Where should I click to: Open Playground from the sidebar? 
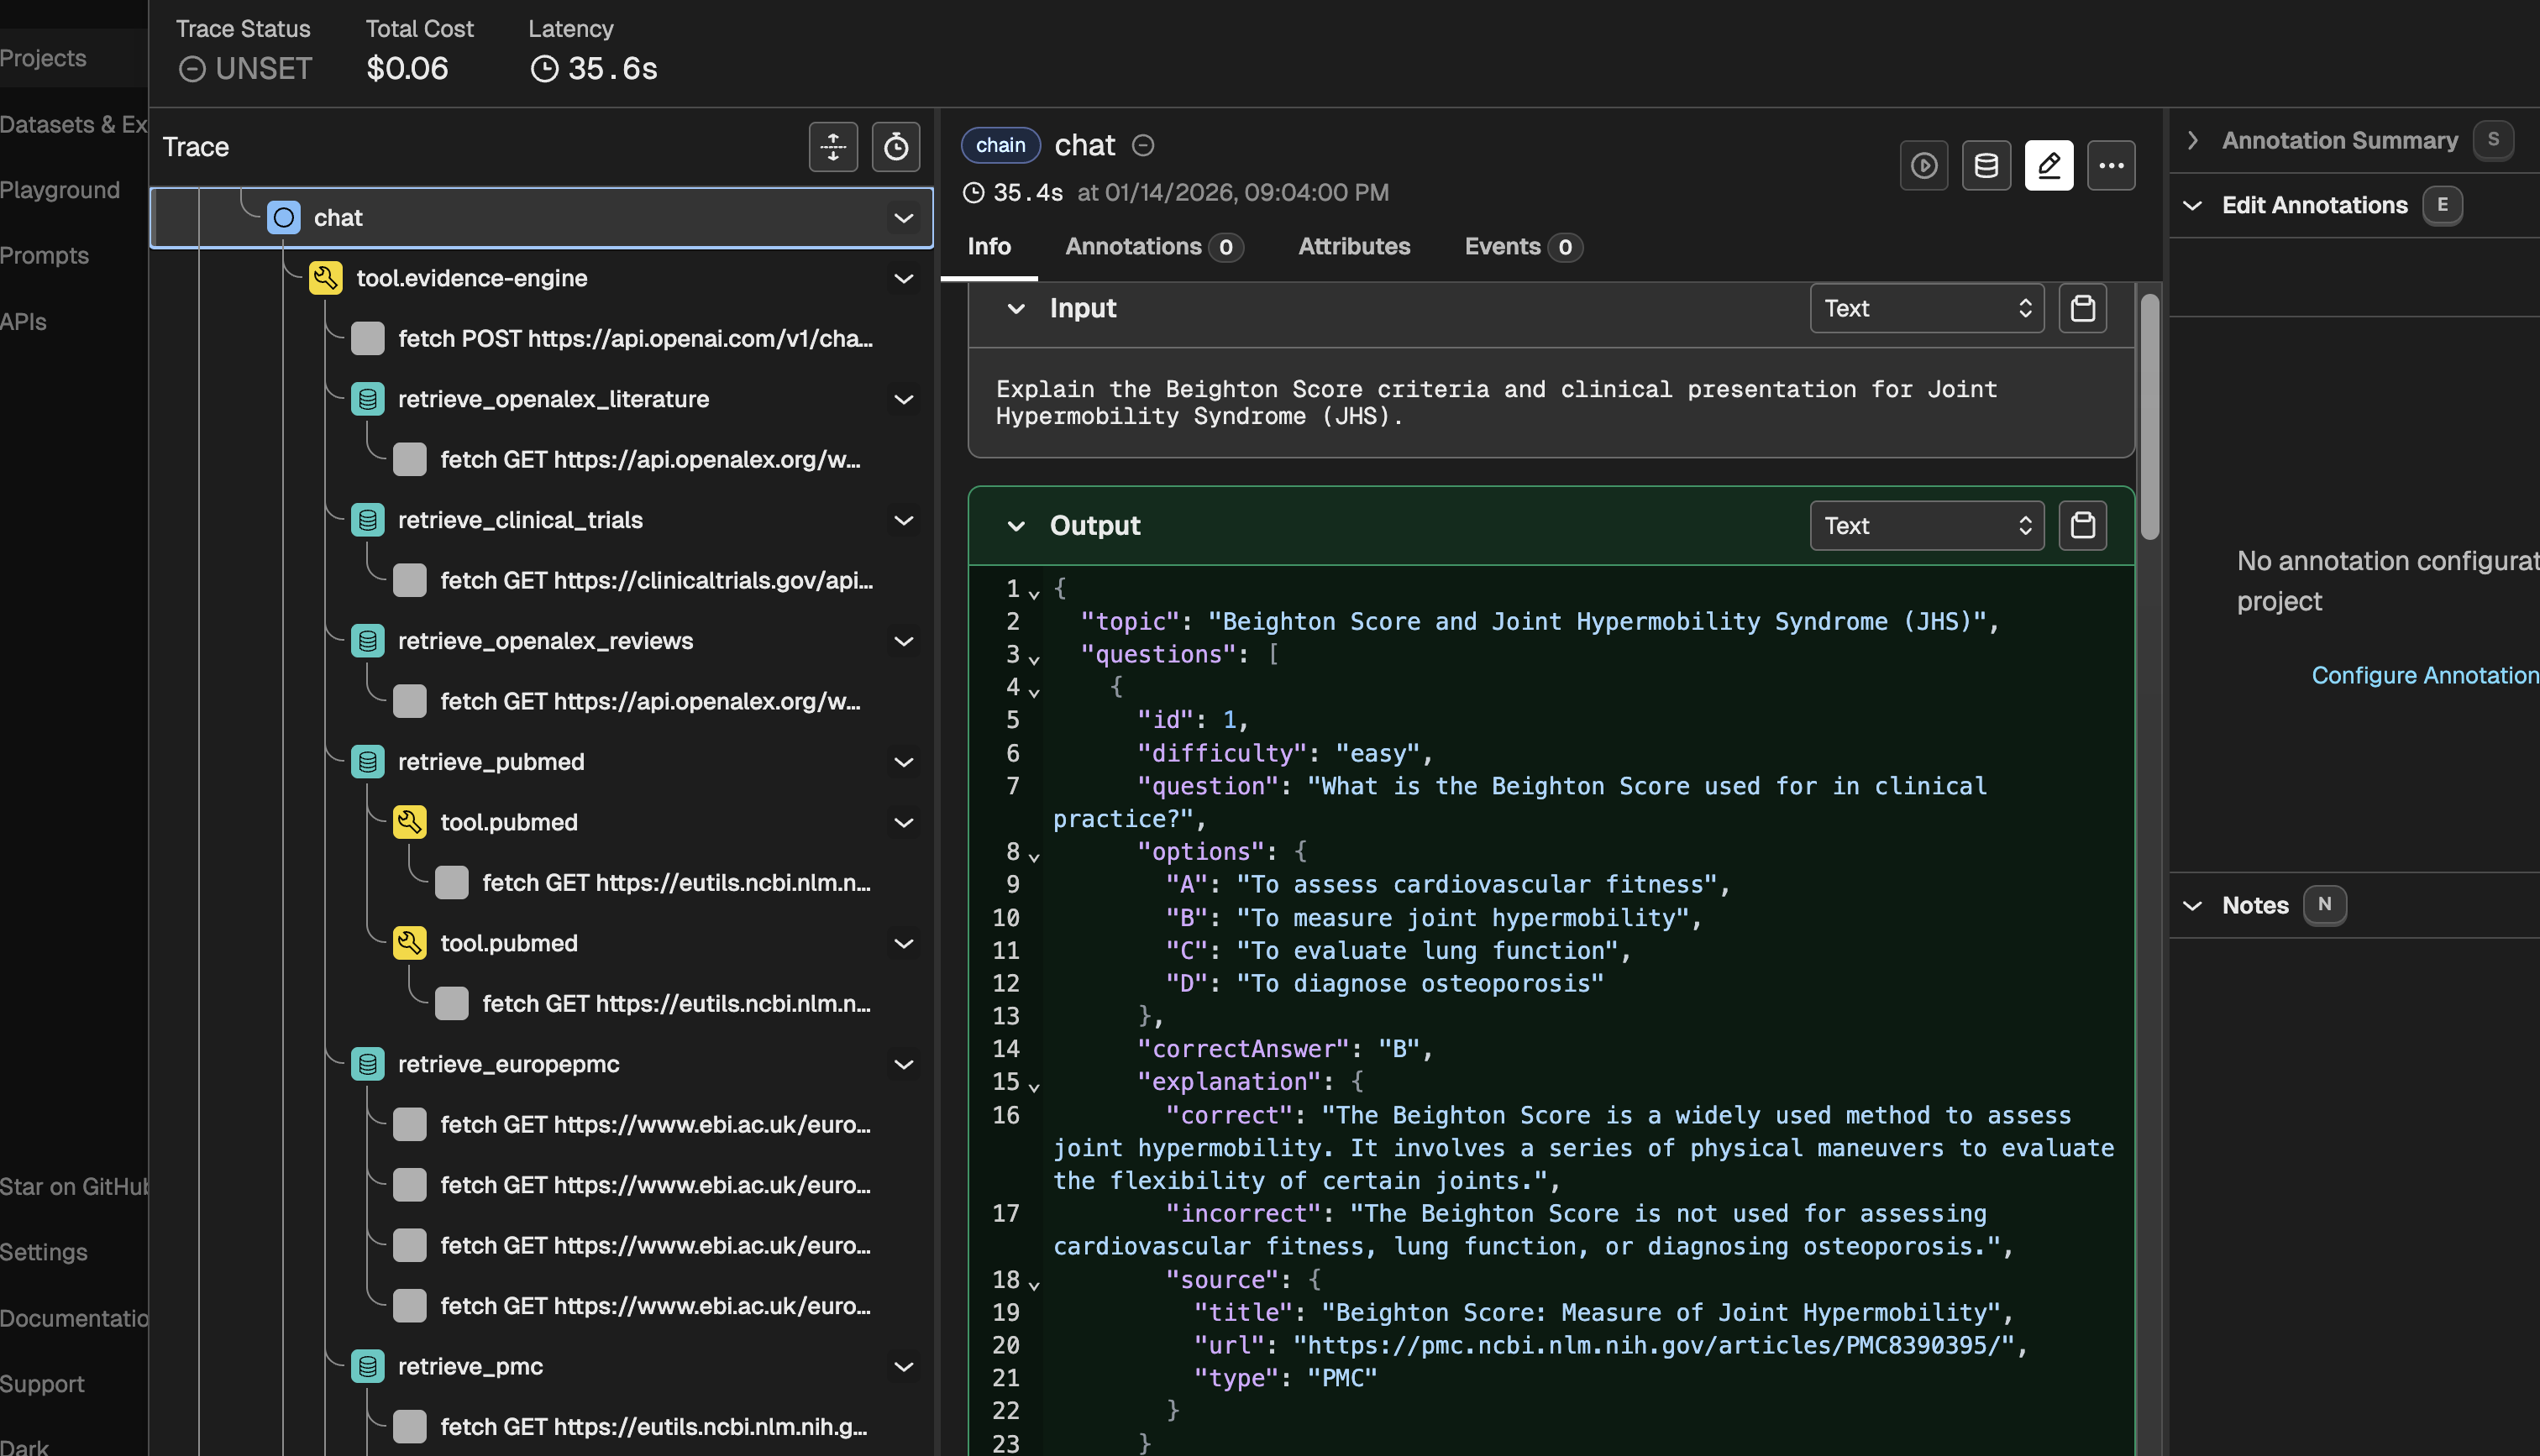[60, 189]
